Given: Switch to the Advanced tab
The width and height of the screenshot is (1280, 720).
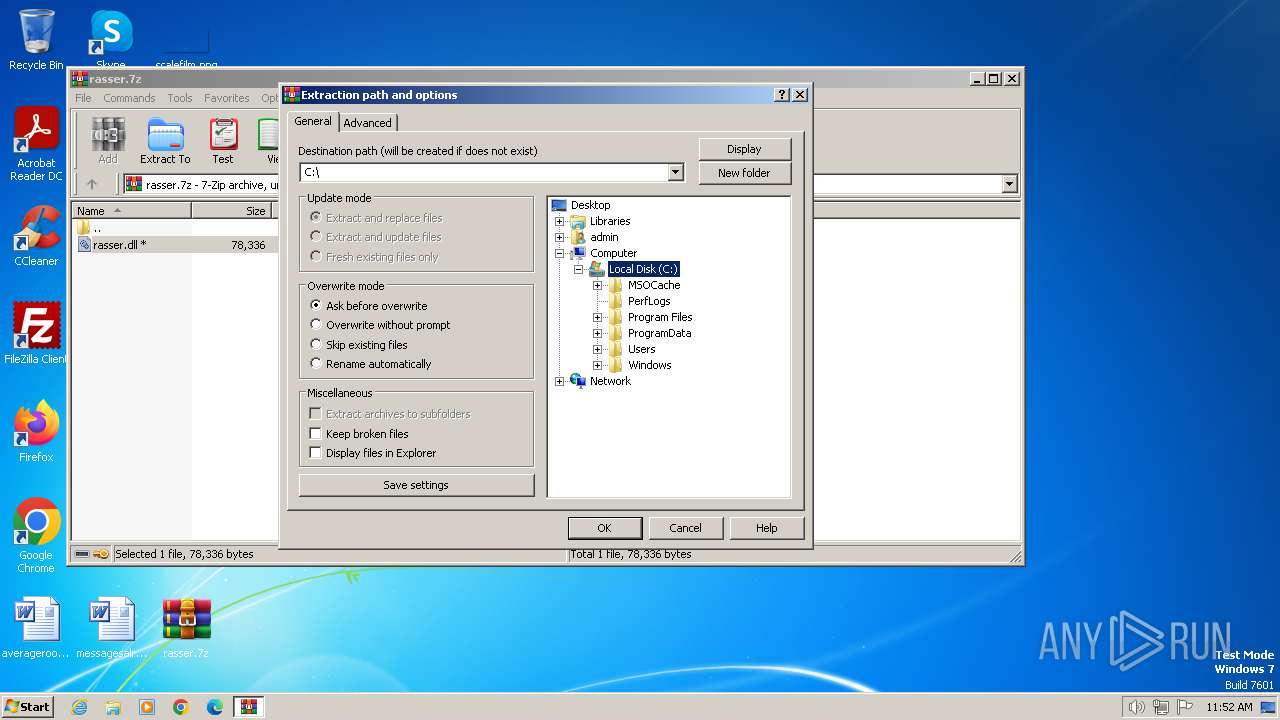Looking at the screenshot, I should (368, 123).
